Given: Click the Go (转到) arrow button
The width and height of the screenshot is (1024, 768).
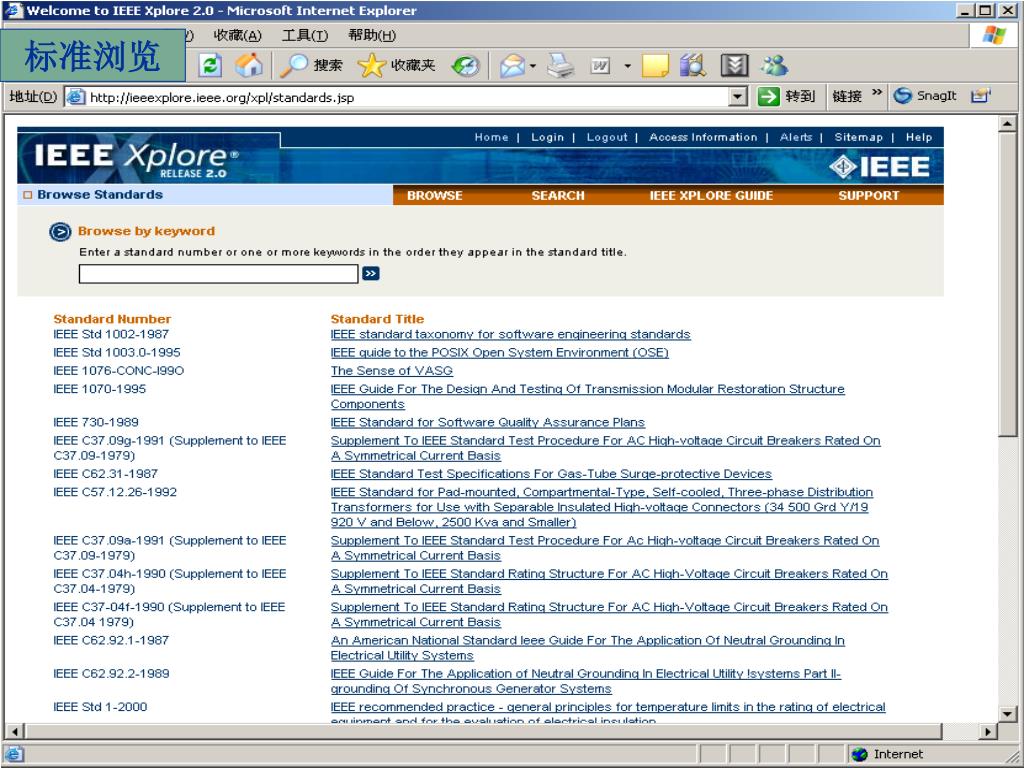Looking at the screenshot, I should 787,96.
